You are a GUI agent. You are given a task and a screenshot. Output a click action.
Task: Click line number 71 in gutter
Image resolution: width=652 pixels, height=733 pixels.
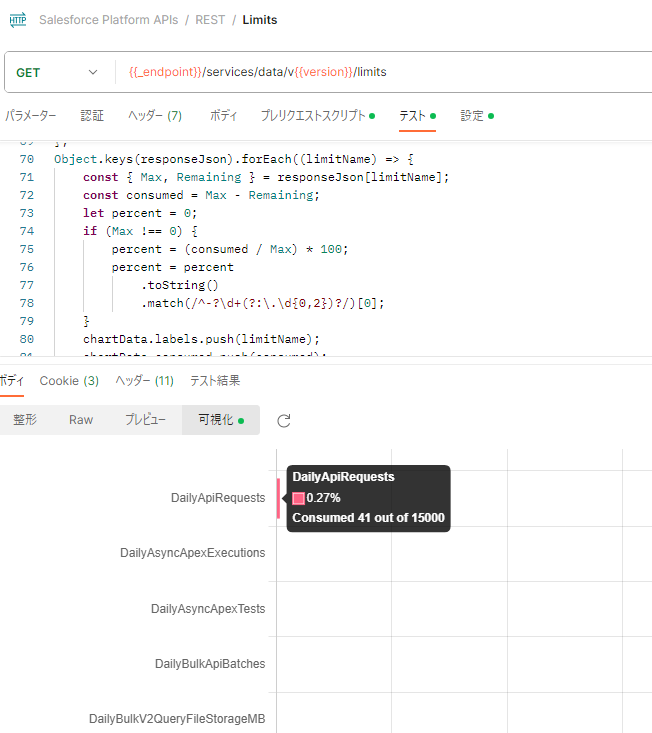(x=27, y=177)
